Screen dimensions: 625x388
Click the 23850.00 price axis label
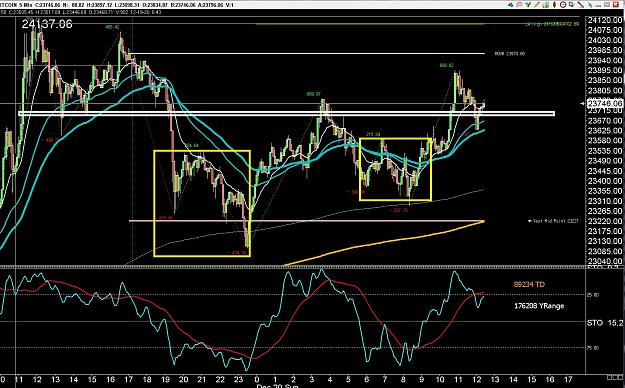(605, 81)
